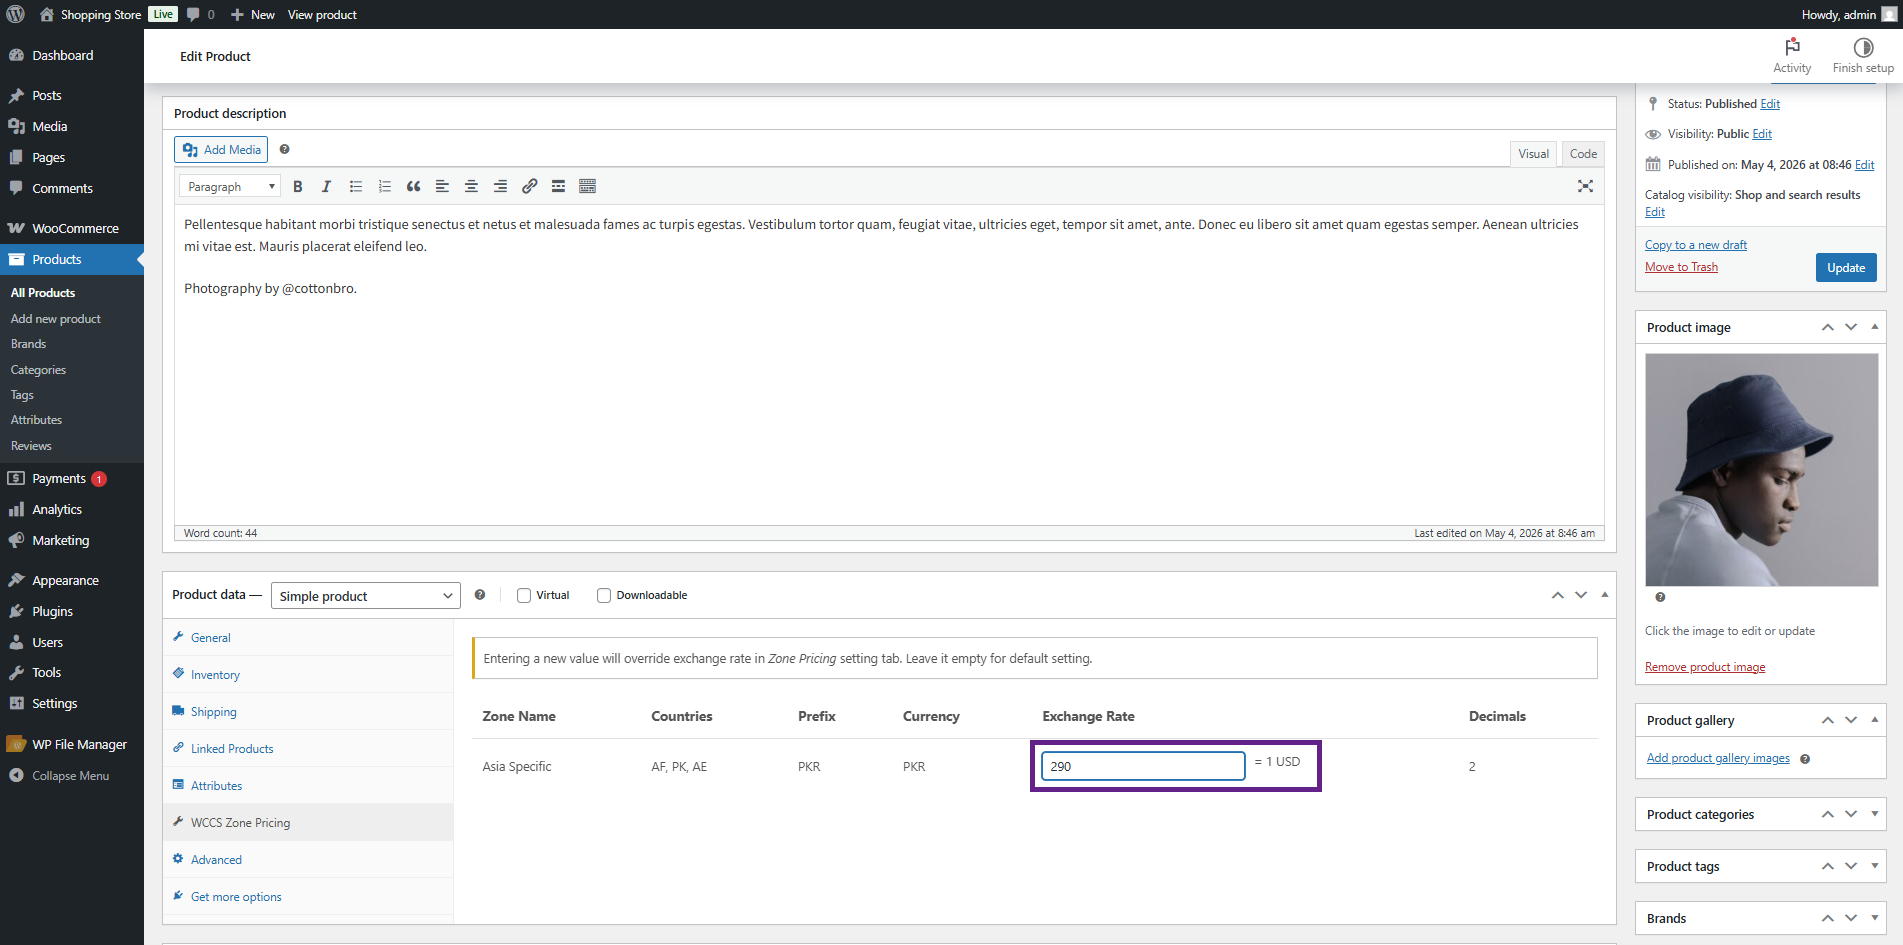
Task: Click Move to Trash link
Action: [x=1681, y=267]
